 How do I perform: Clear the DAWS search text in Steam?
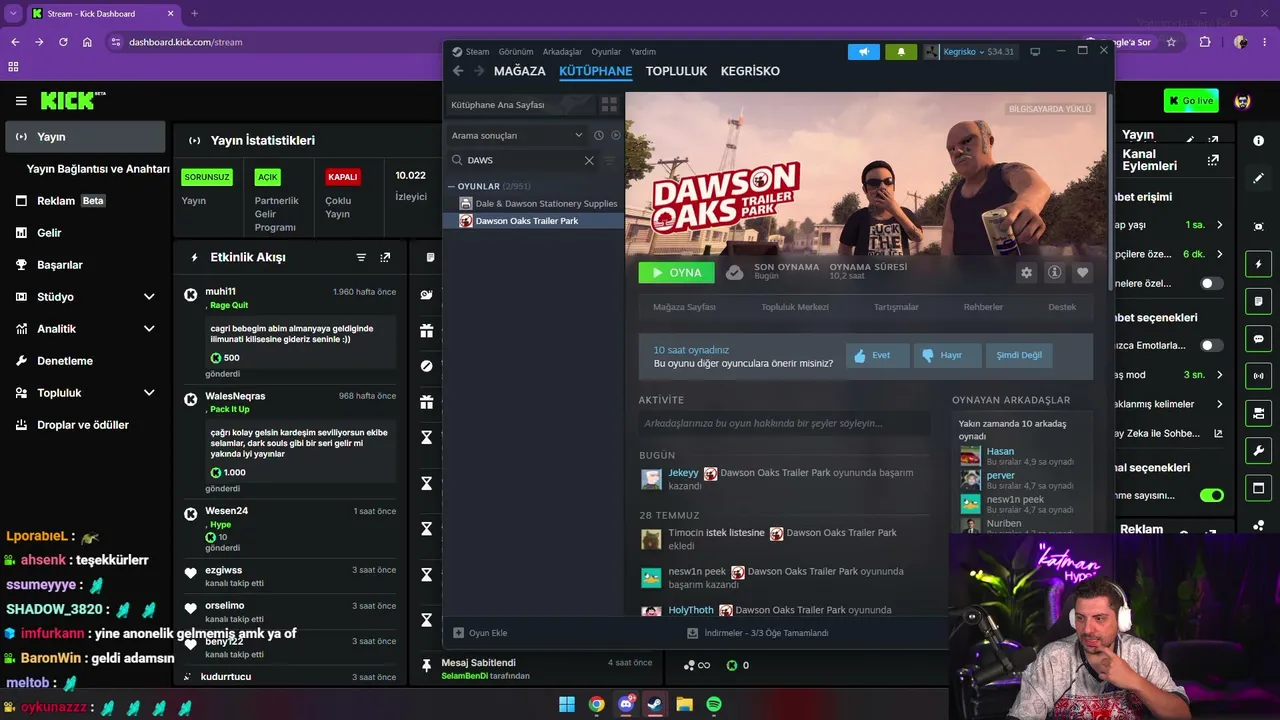coord(589,160)
